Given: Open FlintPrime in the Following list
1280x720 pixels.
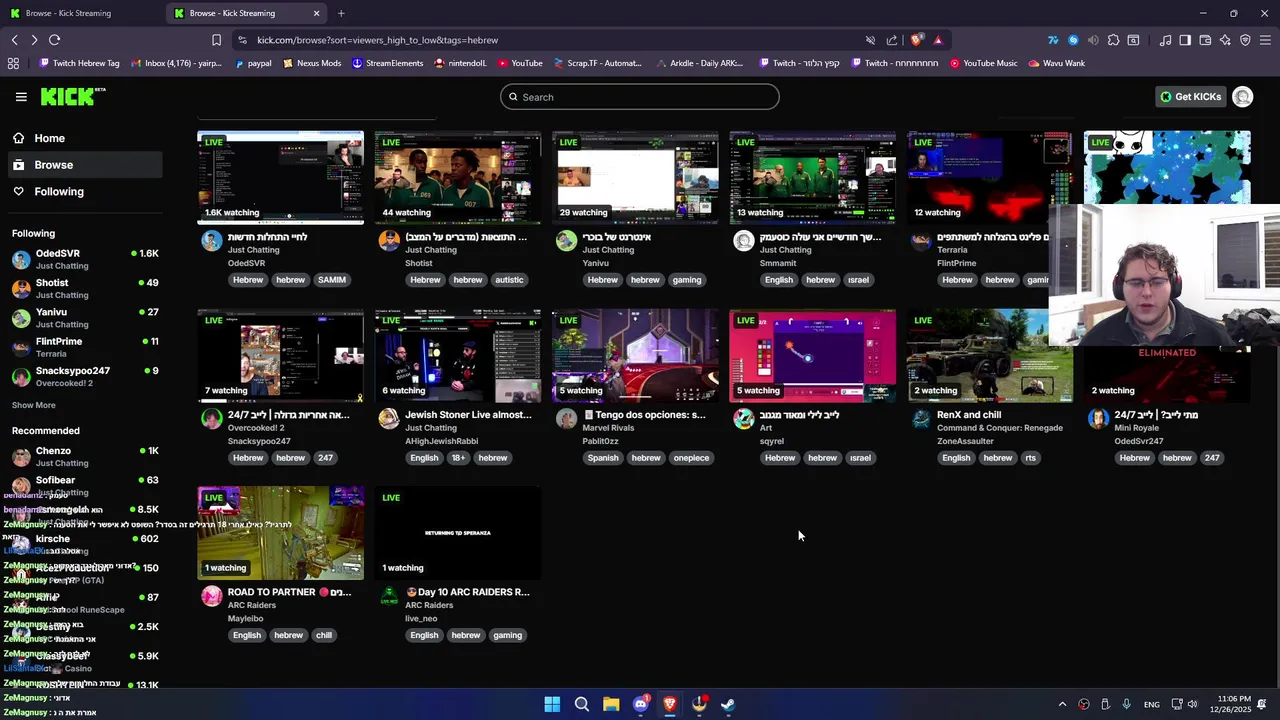Looking at the screenshot, I should click(85, 347).
